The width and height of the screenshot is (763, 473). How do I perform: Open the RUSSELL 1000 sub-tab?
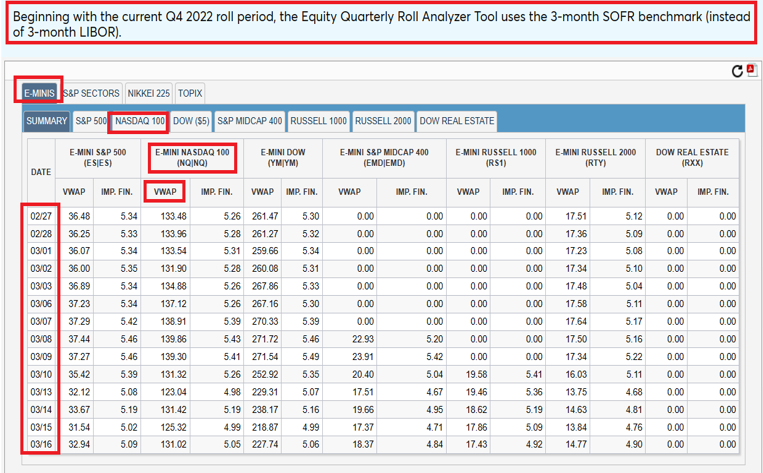pyautogui.click(x=319, y=121)
